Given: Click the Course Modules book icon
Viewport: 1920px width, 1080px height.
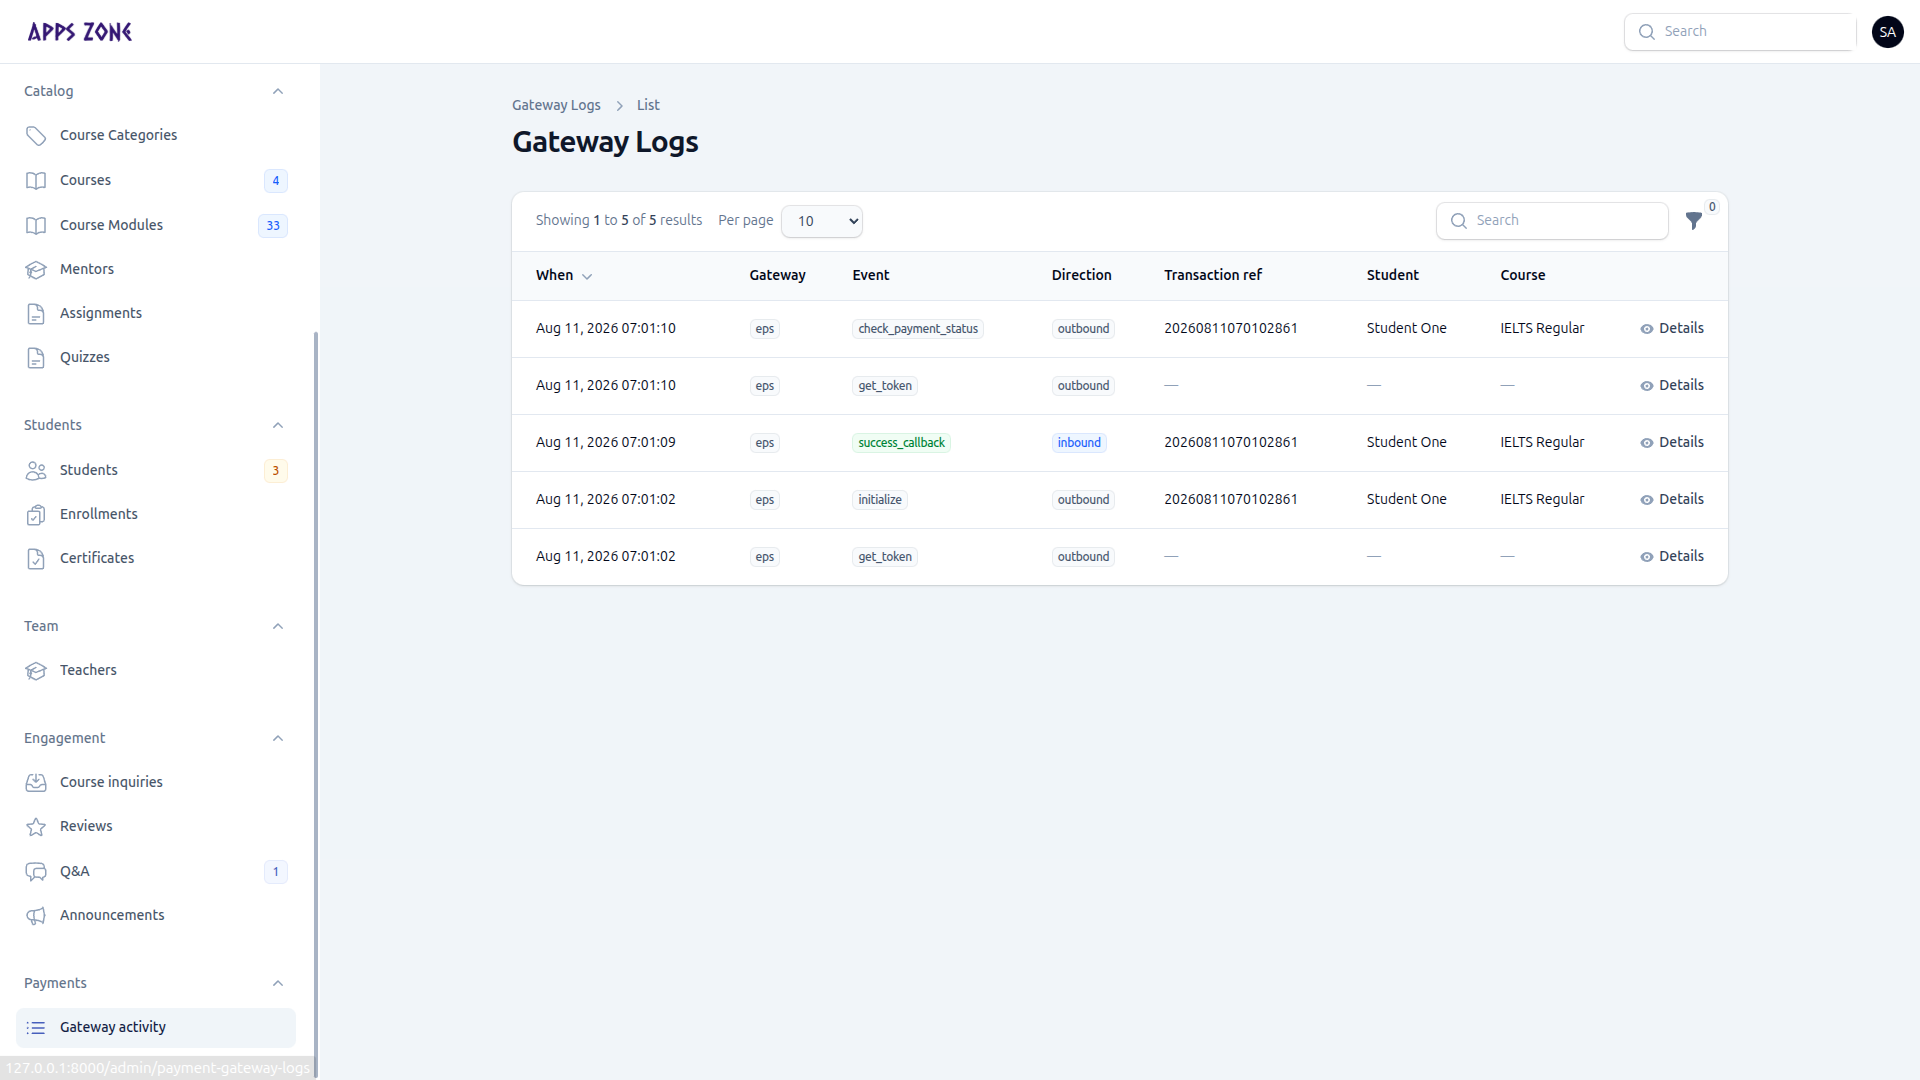Looking at the screenshot, I should [36, 226].
